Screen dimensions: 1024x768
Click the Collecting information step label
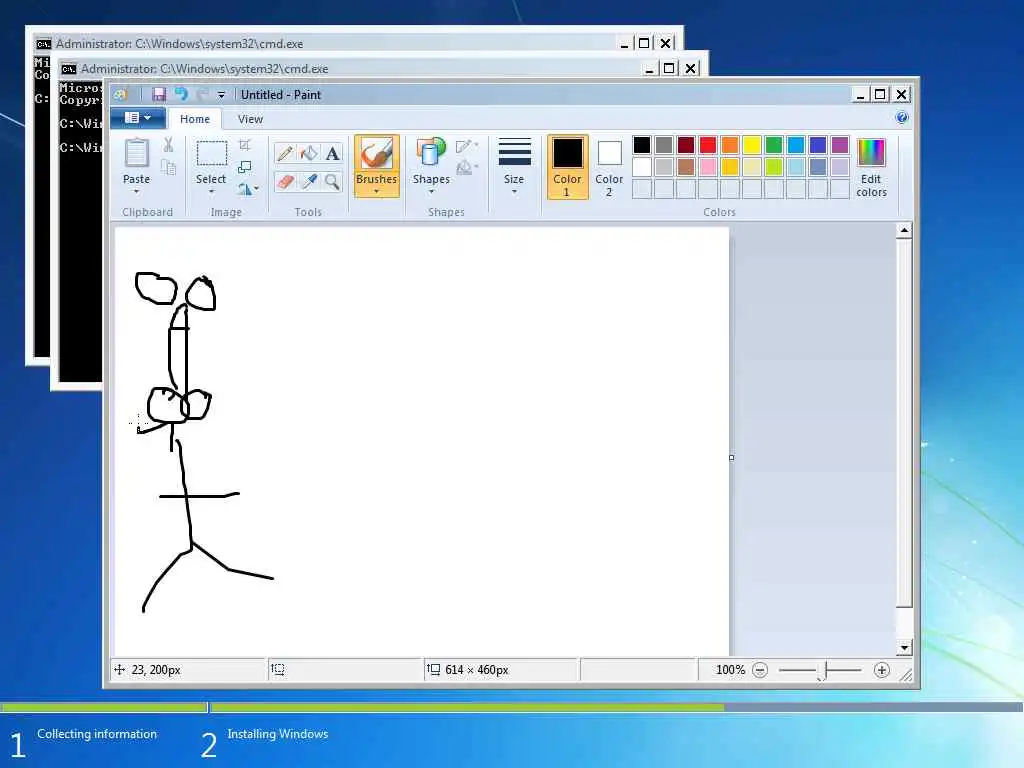[97, 734]
